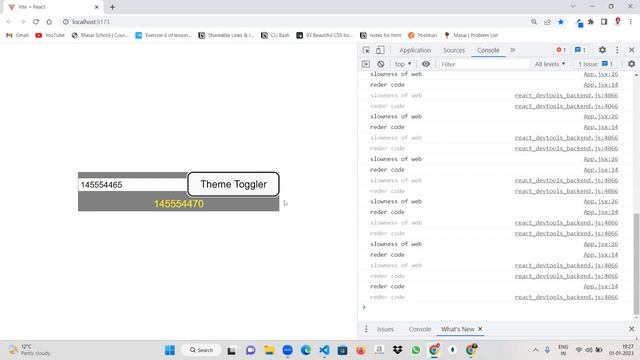Expand more DevTools tabs chevron
Screen dimensions: 640x360
pyautogui.click(x=512, y=50)
